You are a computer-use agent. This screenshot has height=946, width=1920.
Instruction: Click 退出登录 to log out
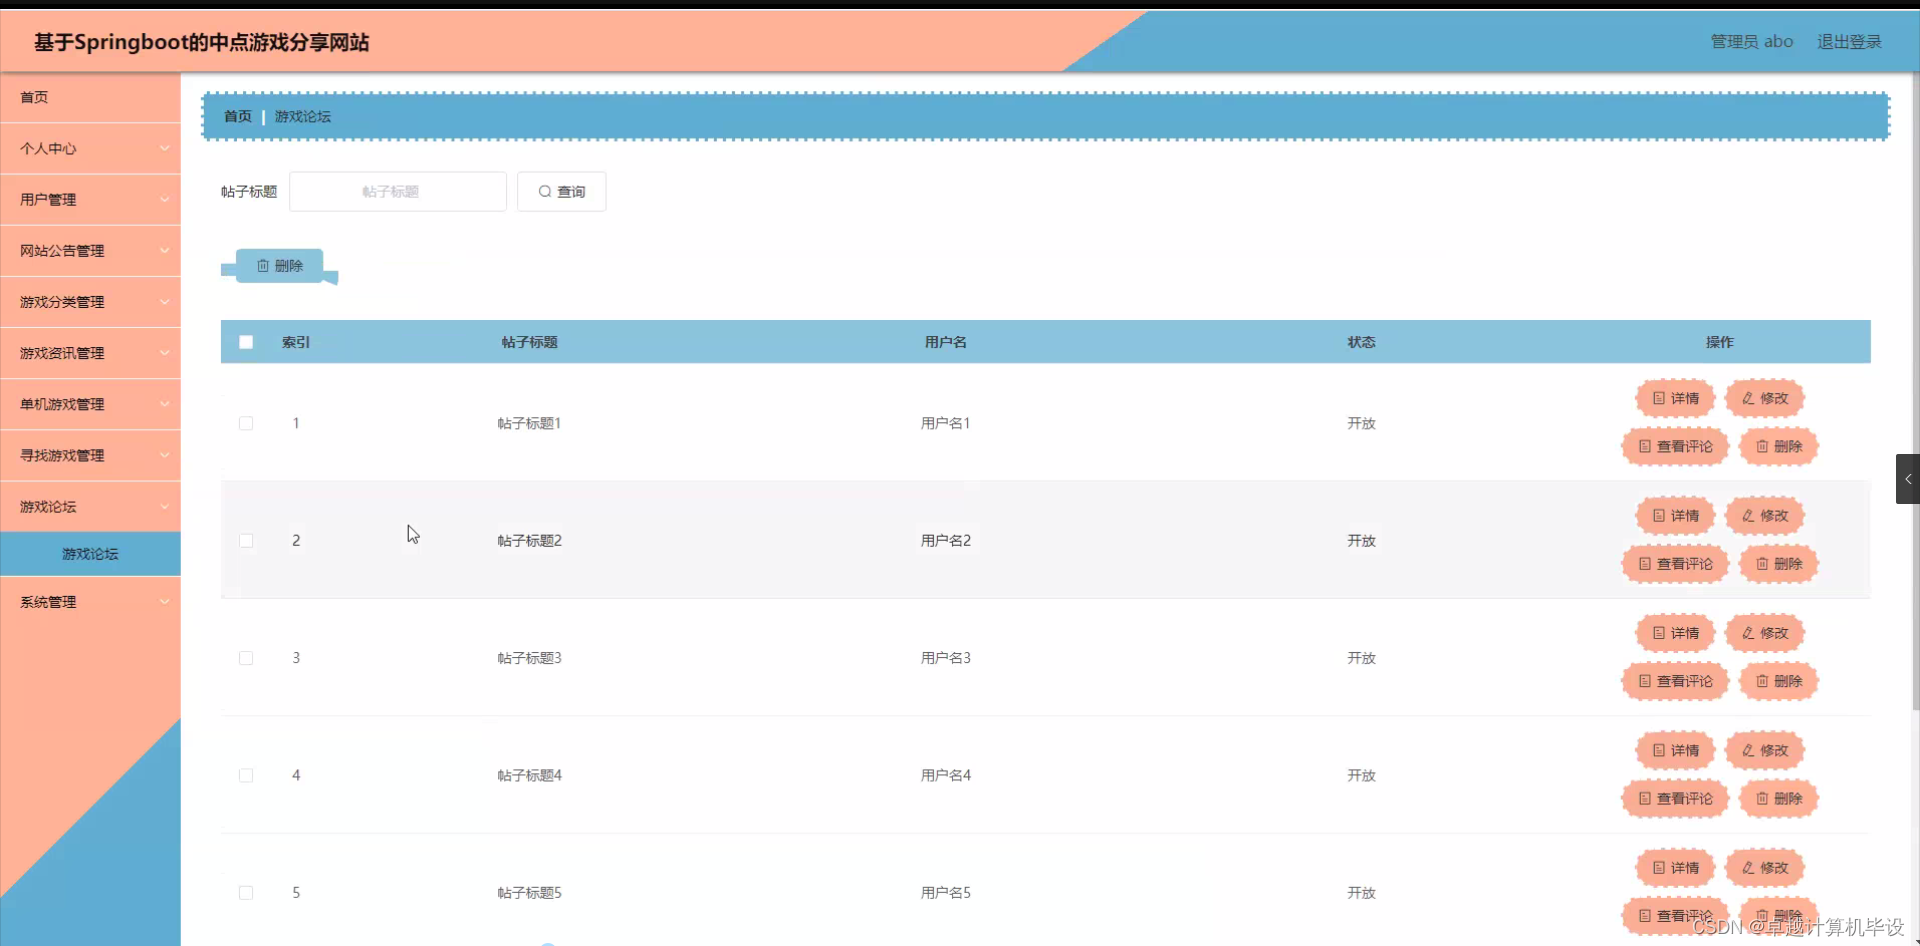[1847, 41]
